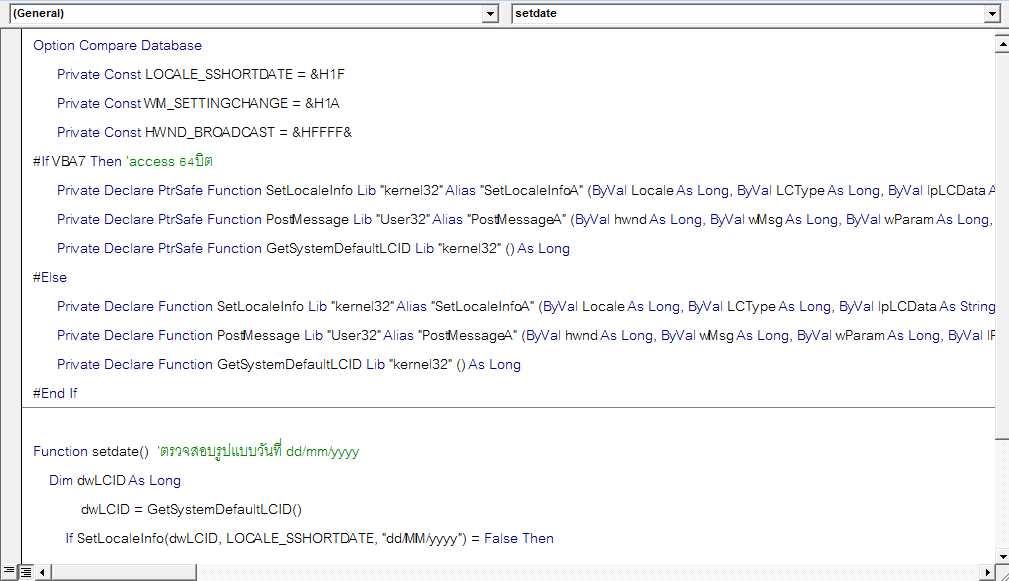This screenshot has width=1009, height=581.
Task: Click 'Dim dwLCID As Long' line
Action: pos(115,481)
